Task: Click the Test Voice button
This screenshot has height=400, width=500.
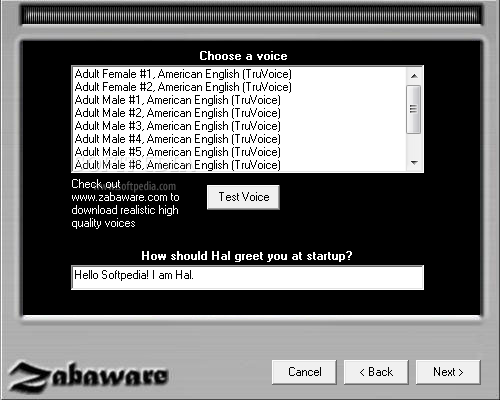Action: point(243,197)
